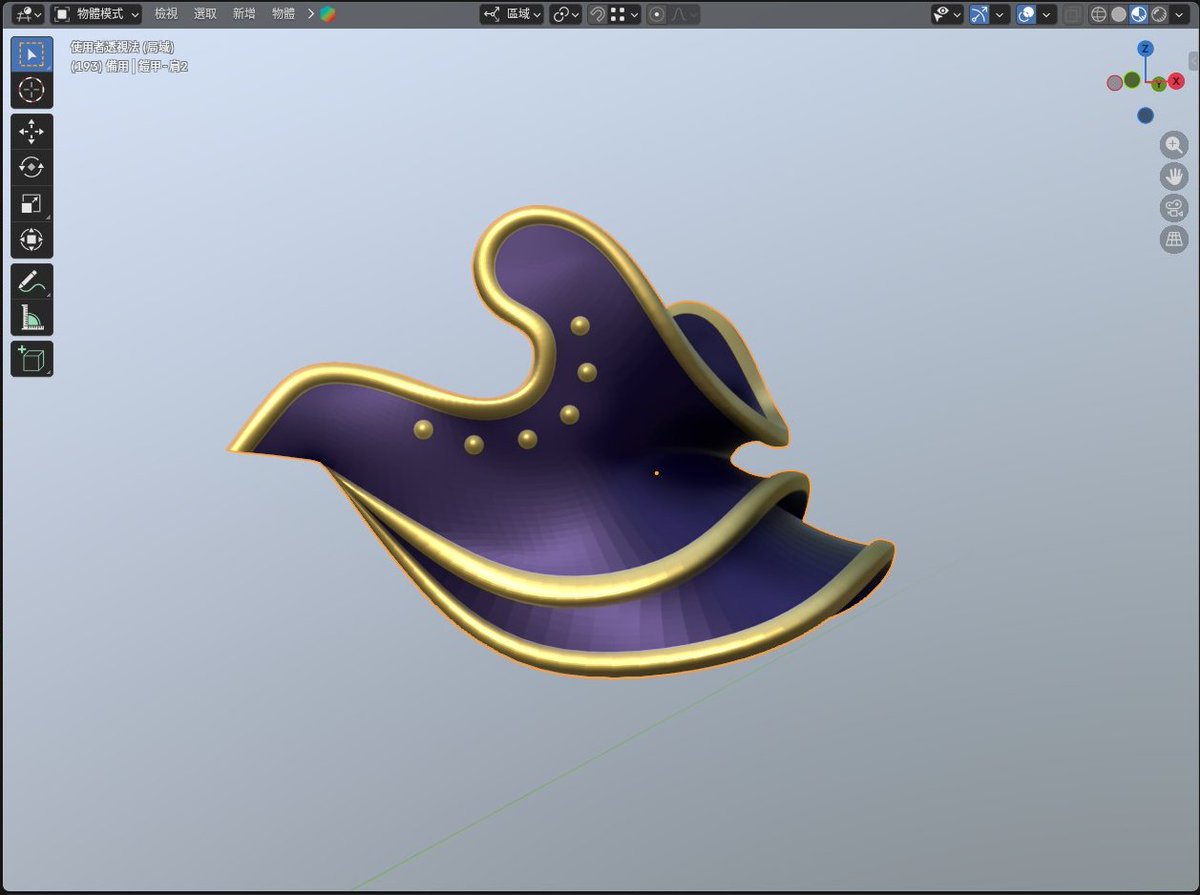The height and width of the screenshot is (895, 1200).
Task: Select the Measure ruler tool
Action: point(32,318)
